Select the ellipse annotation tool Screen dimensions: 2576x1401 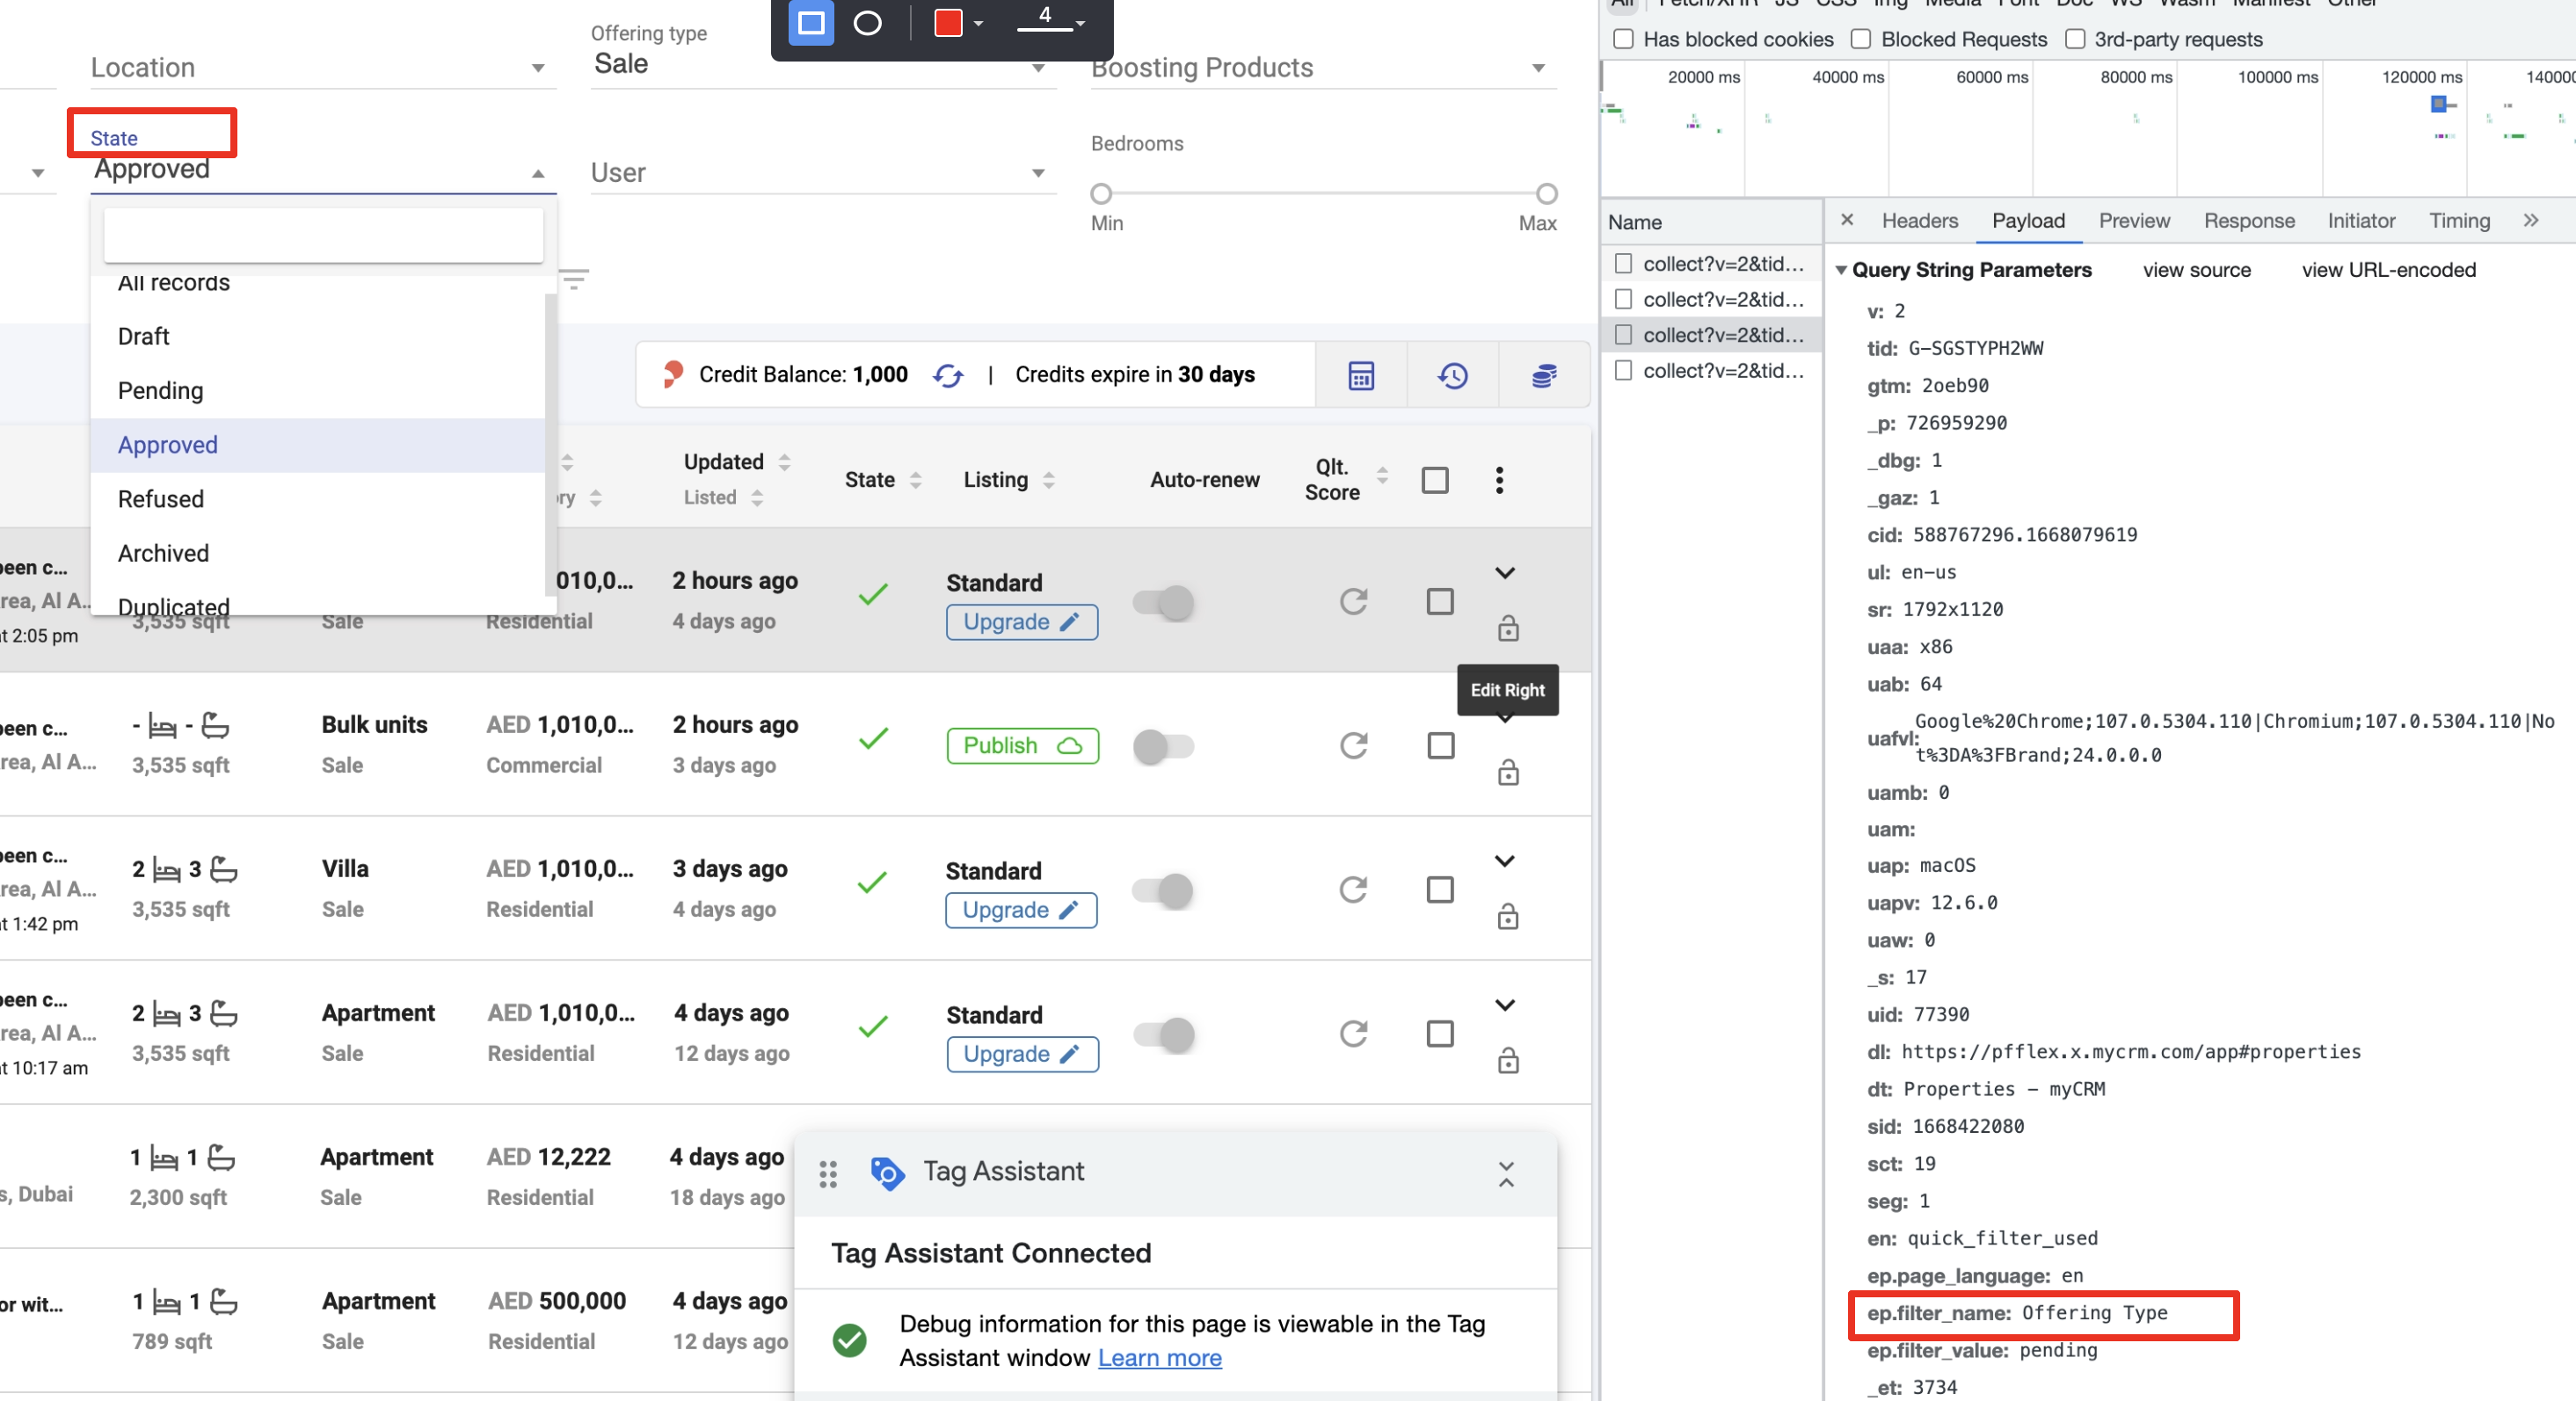tap(867, 22)
